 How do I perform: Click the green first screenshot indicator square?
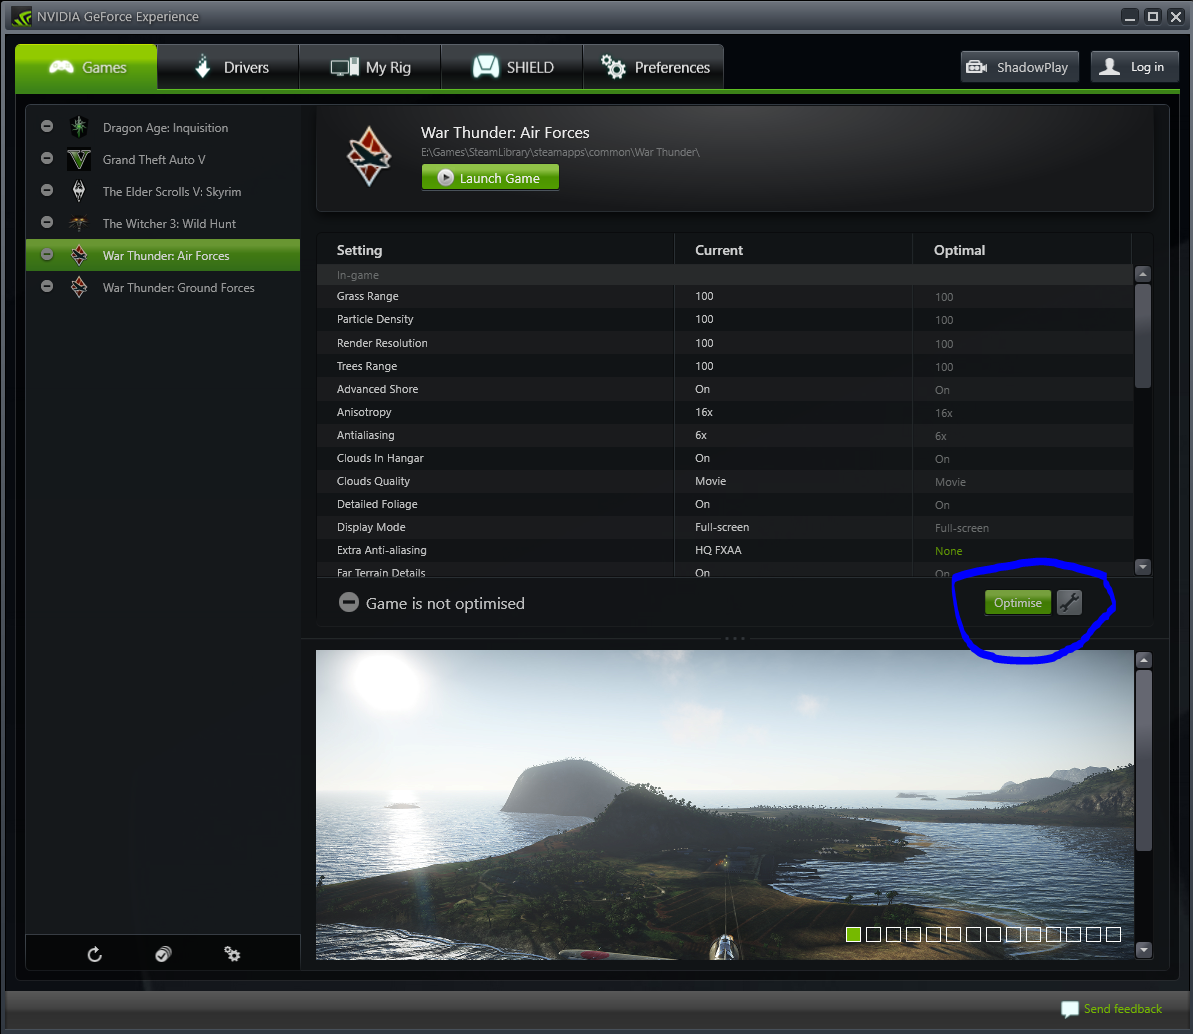point(854,934)
